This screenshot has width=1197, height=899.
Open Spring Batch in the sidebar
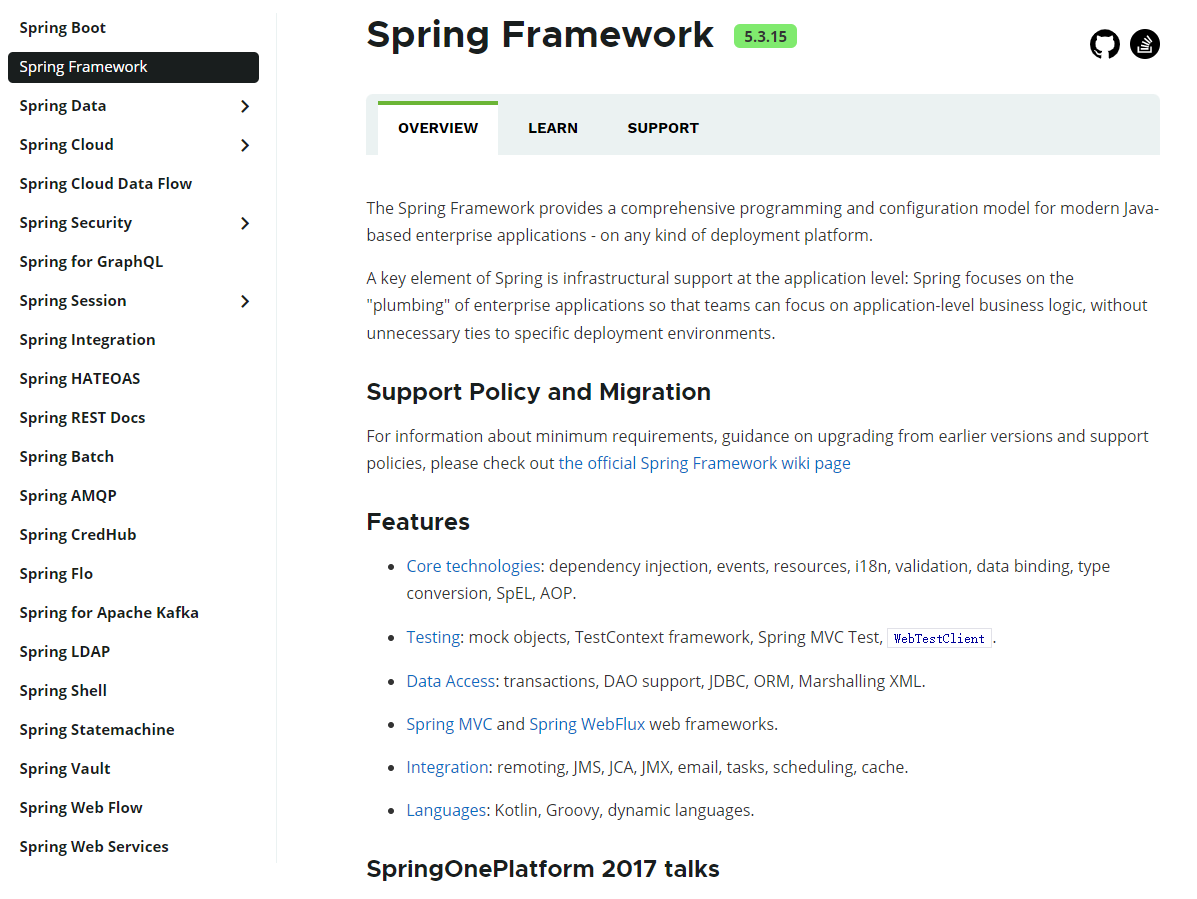tap(66, 456)
